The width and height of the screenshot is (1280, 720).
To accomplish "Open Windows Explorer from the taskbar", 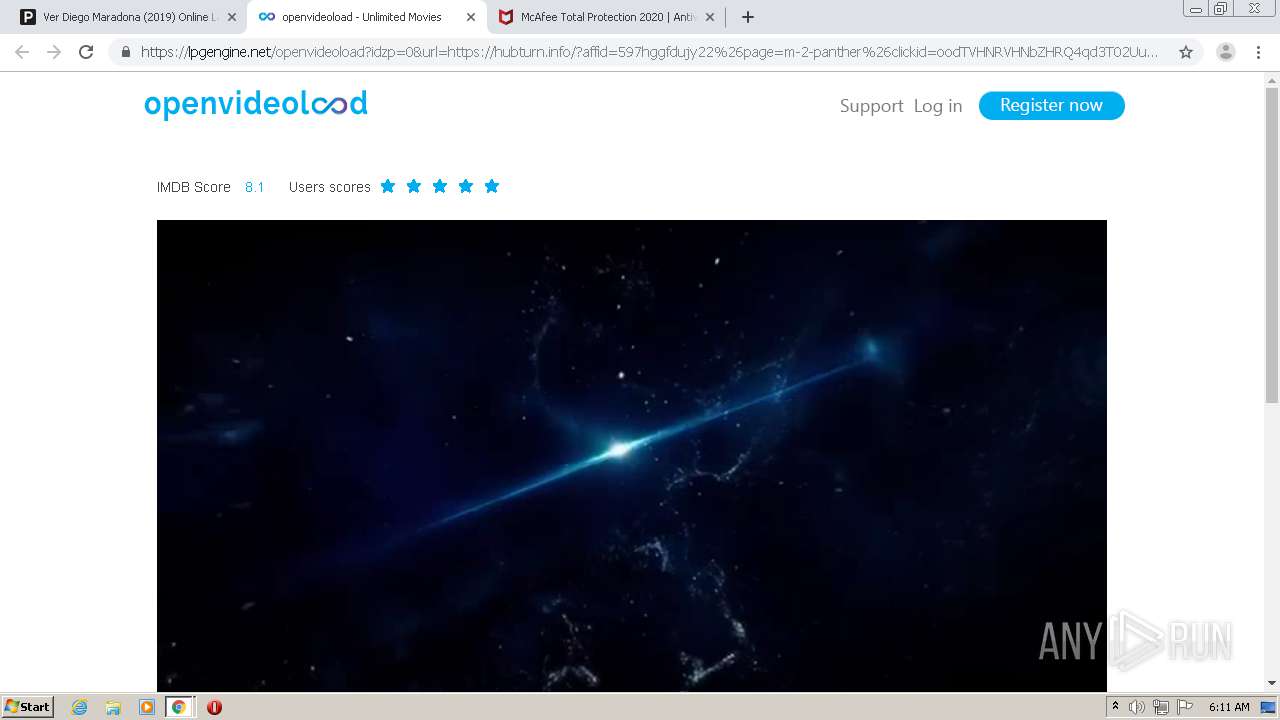I will tap(113, 707).
